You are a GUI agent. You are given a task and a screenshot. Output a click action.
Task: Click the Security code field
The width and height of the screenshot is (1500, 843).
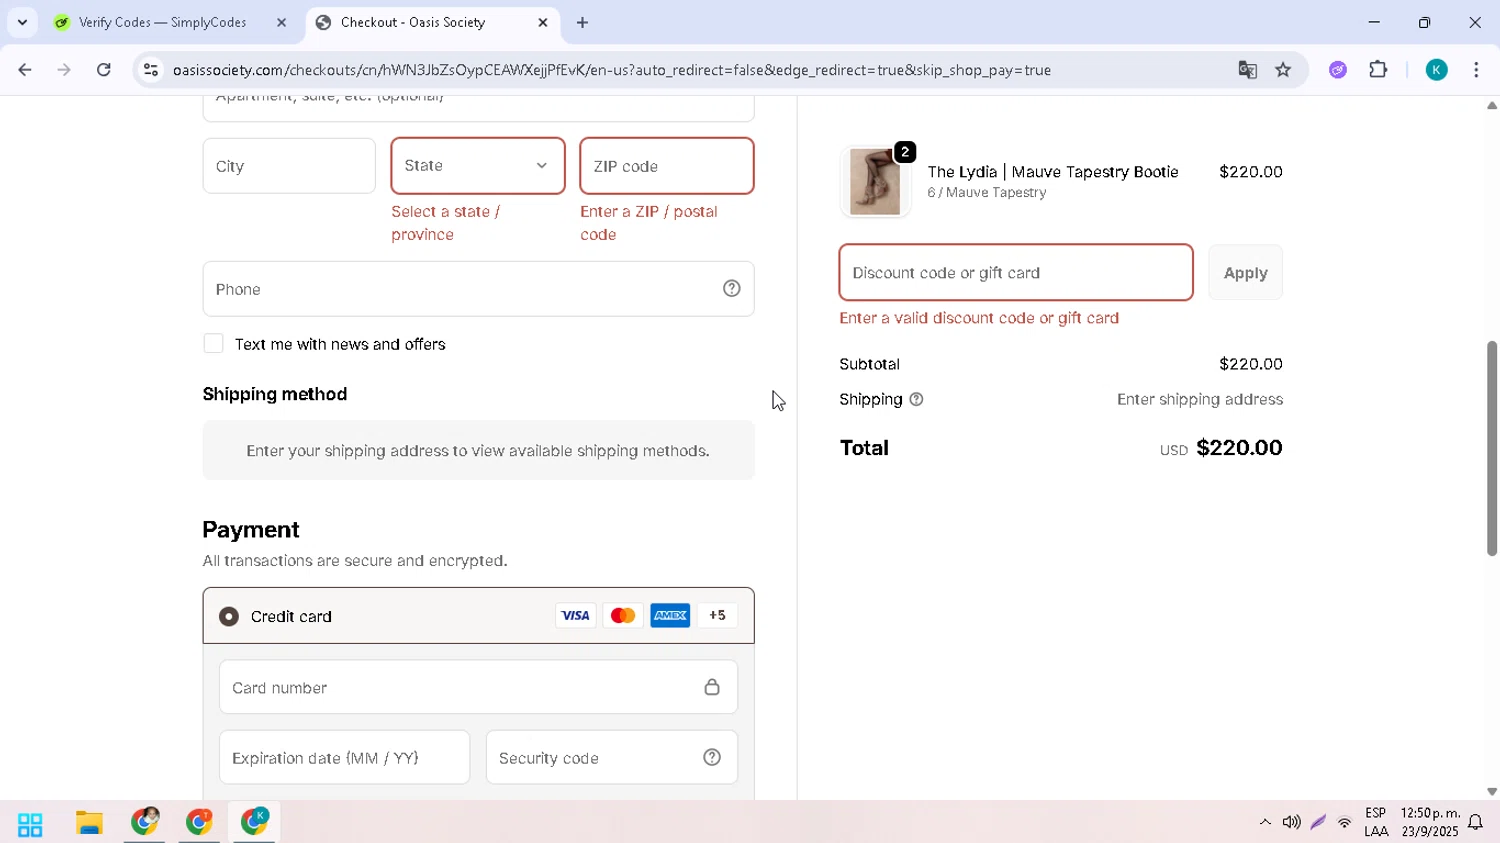point(612,758)
